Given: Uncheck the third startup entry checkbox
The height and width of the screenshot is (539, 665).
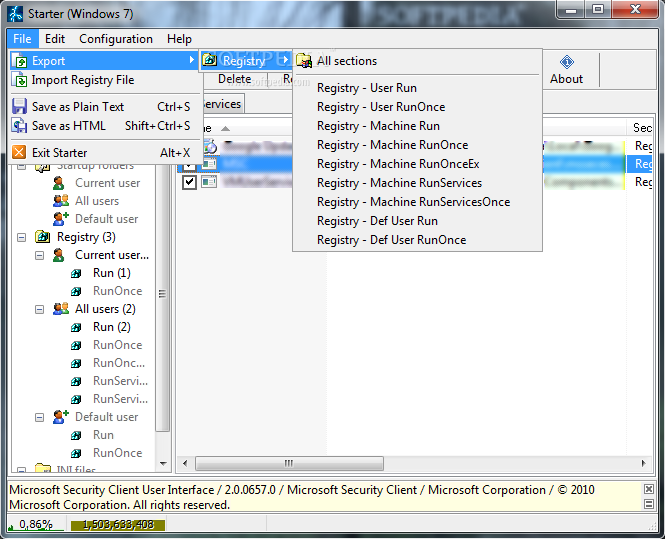Looking at the screenshot, I should (x=189, y=182).
